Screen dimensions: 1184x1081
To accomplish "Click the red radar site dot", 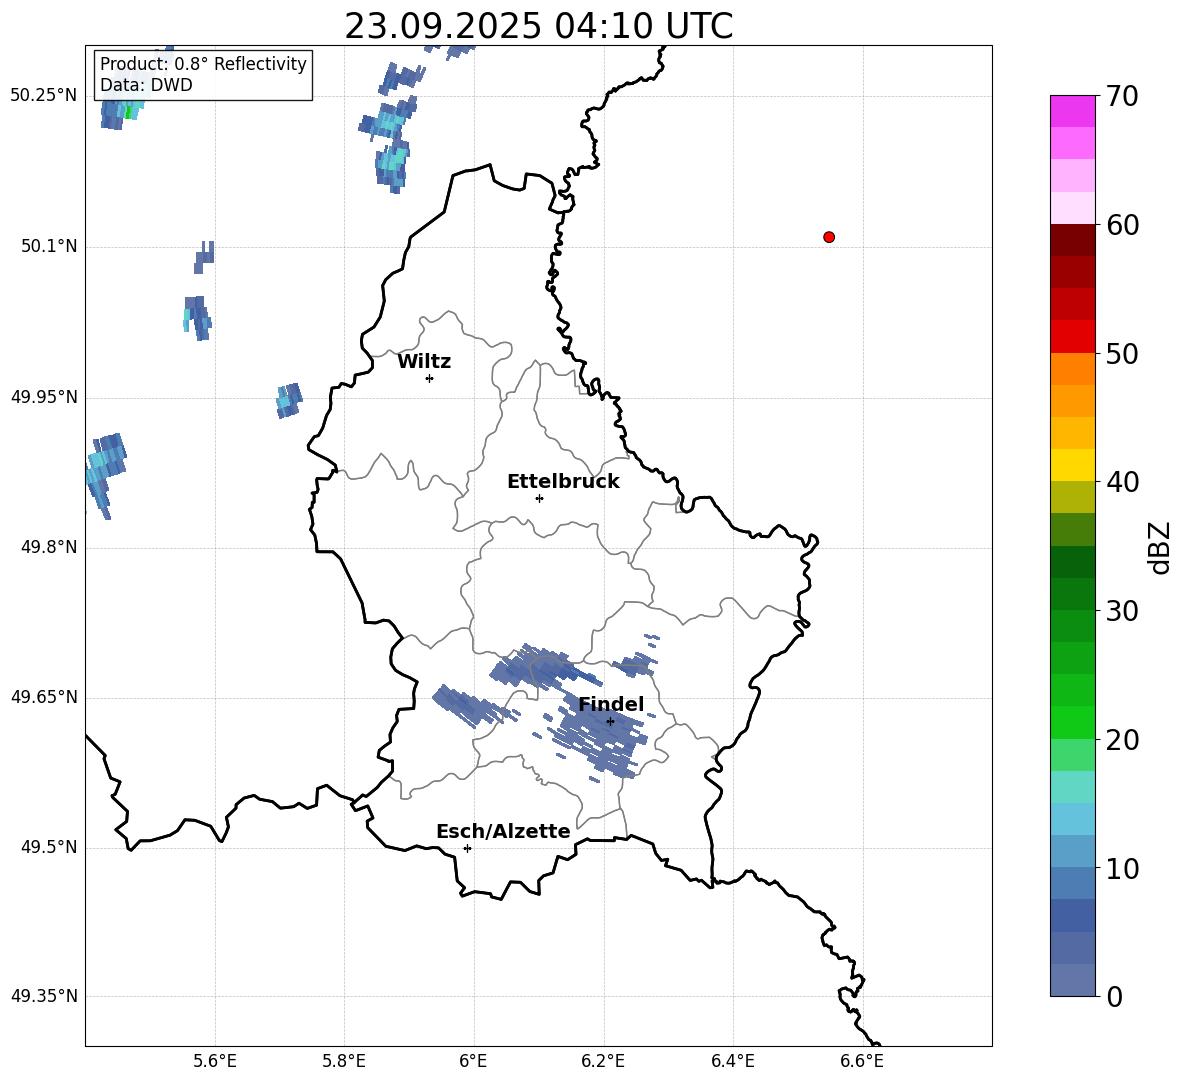I will tap(829, 237).
